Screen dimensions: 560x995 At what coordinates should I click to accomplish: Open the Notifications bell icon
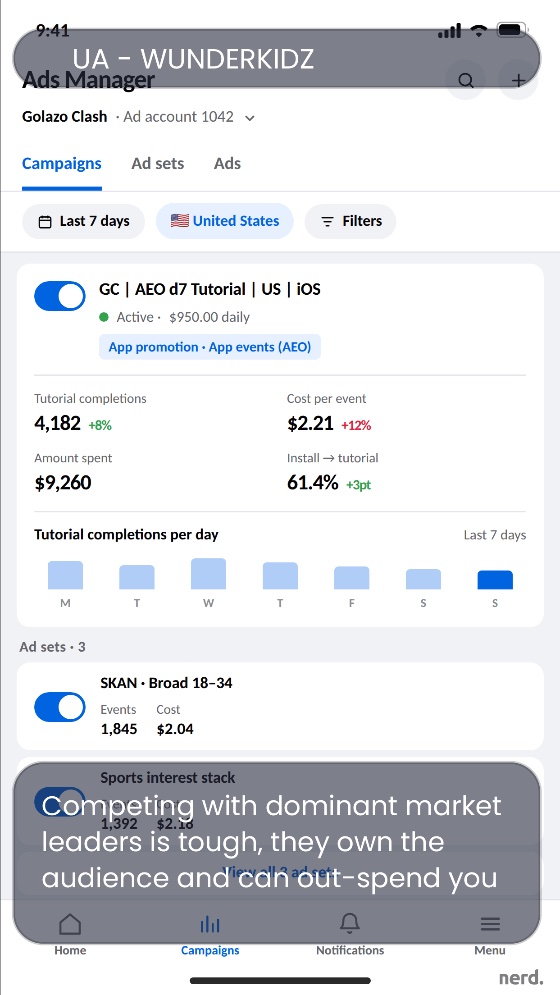350,924
